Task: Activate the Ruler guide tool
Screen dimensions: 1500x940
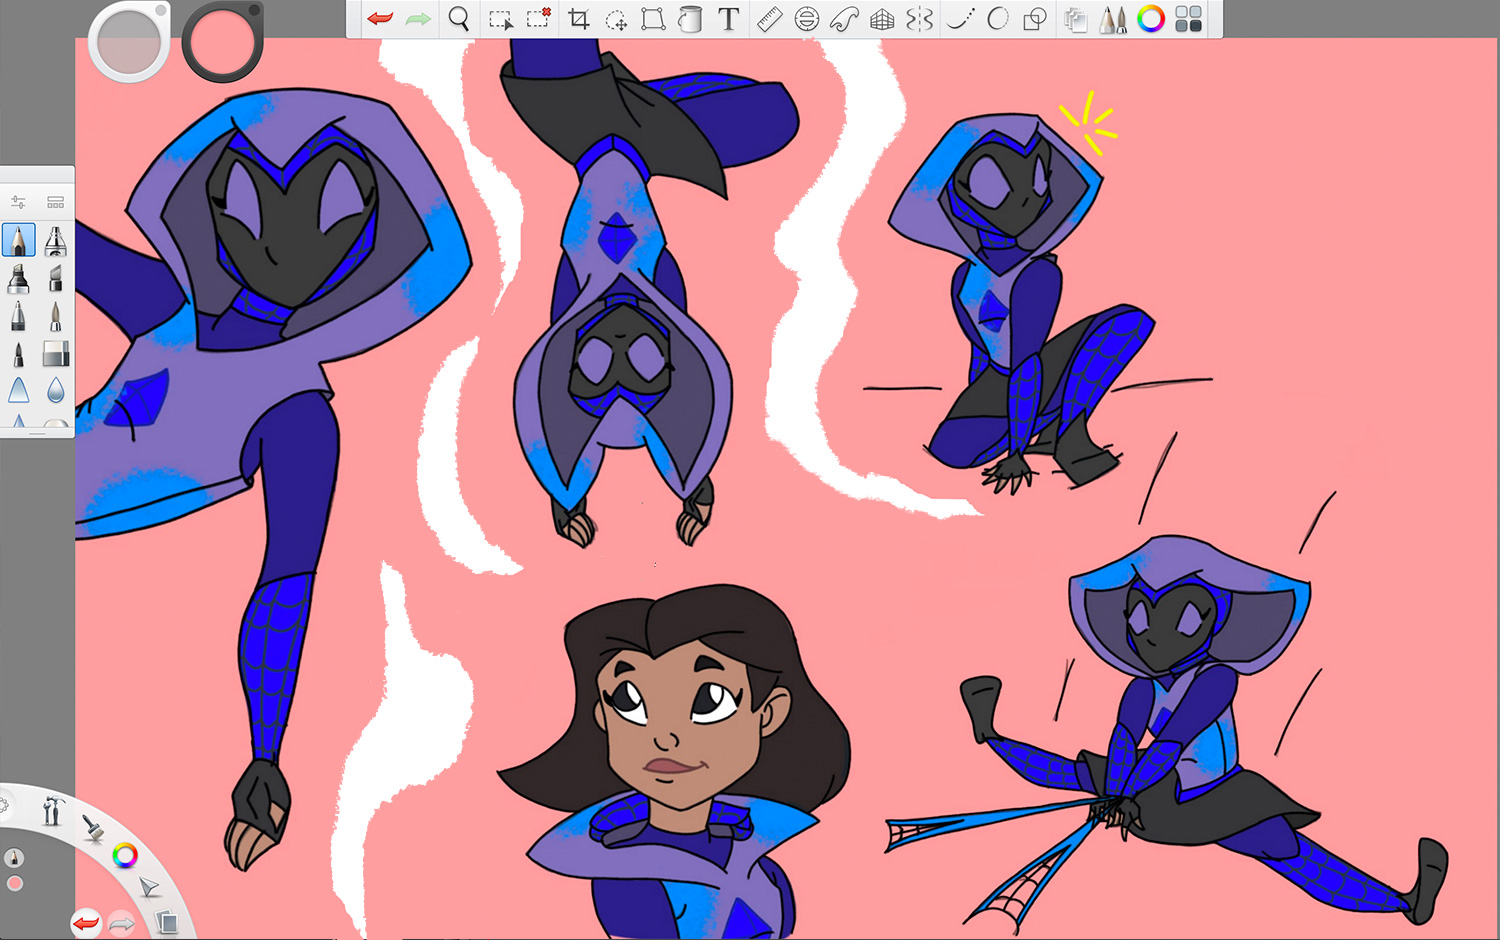Action: coord(768,18)
